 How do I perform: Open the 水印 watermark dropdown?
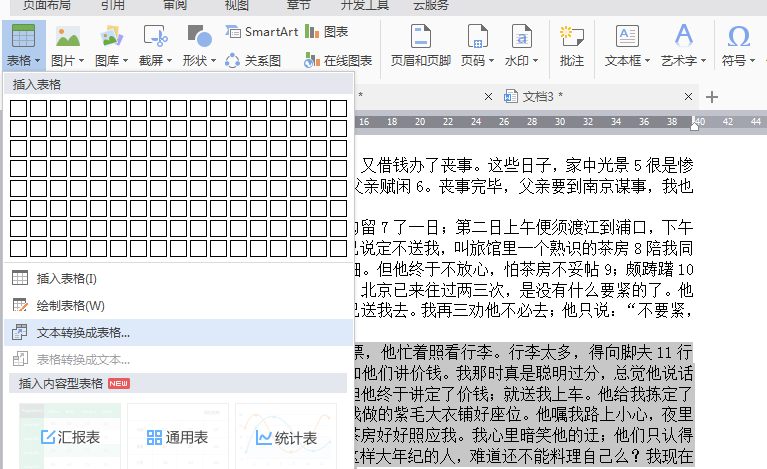535,61
